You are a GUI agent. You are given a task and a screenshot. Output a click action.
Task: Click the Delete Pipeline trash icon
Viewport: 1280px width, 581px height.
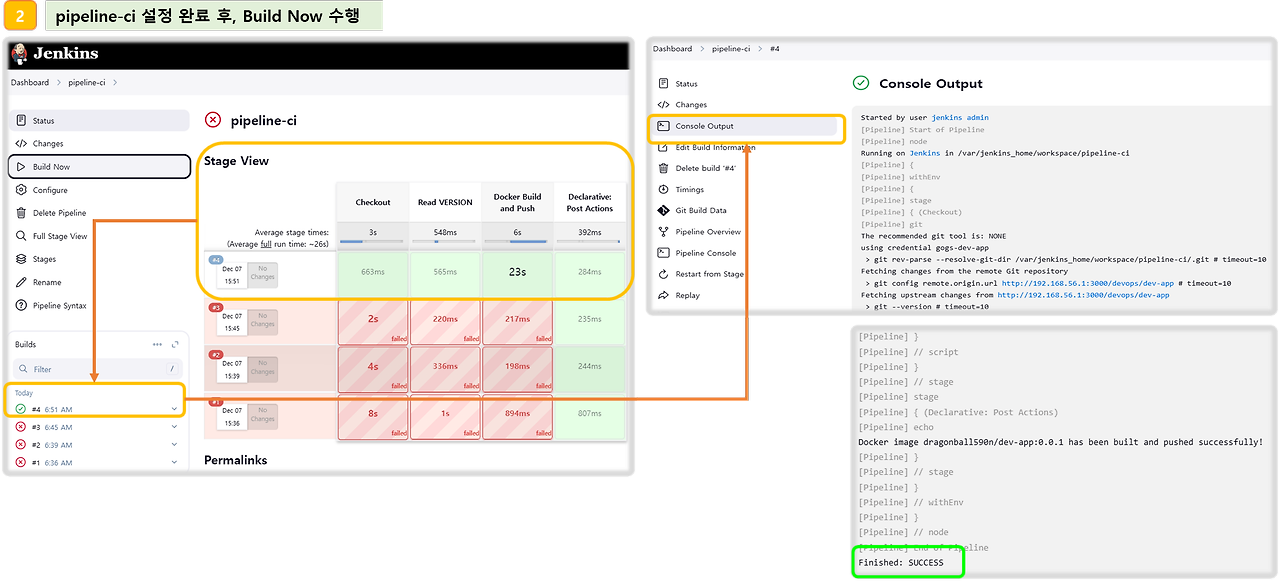click(22, 213)
